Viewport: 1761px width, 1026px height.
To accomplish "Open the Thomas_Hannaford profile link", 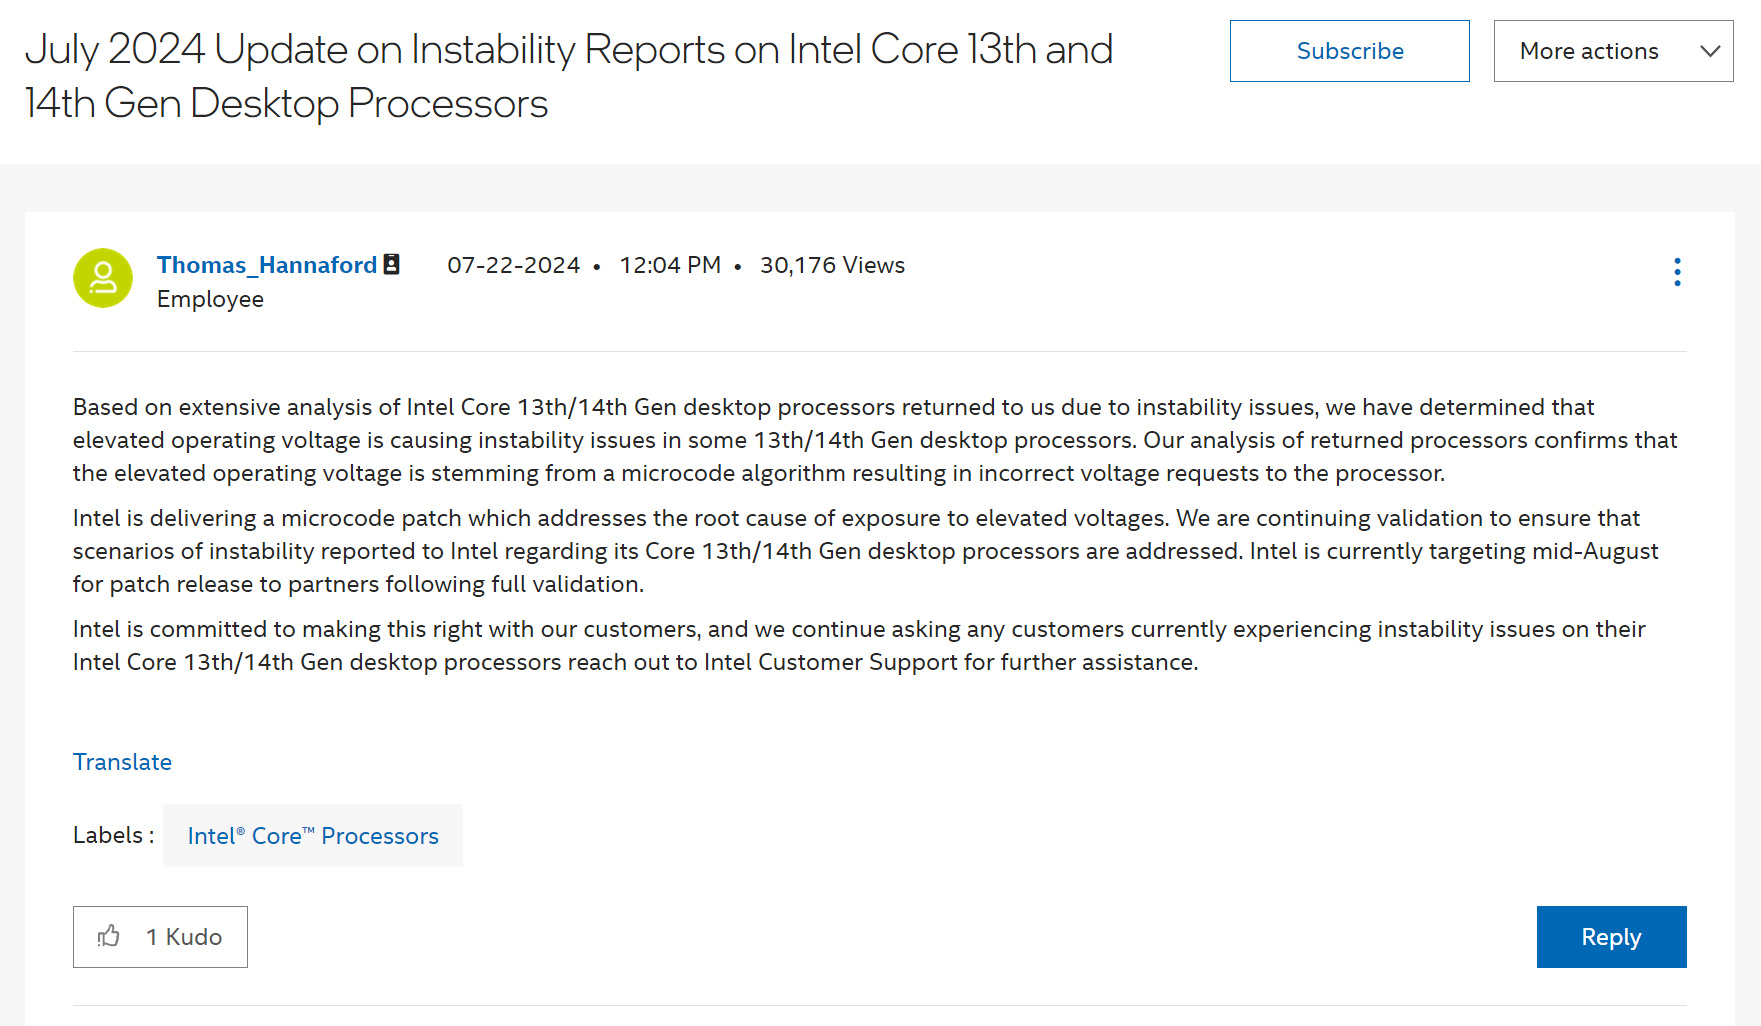I will (266, 265).
